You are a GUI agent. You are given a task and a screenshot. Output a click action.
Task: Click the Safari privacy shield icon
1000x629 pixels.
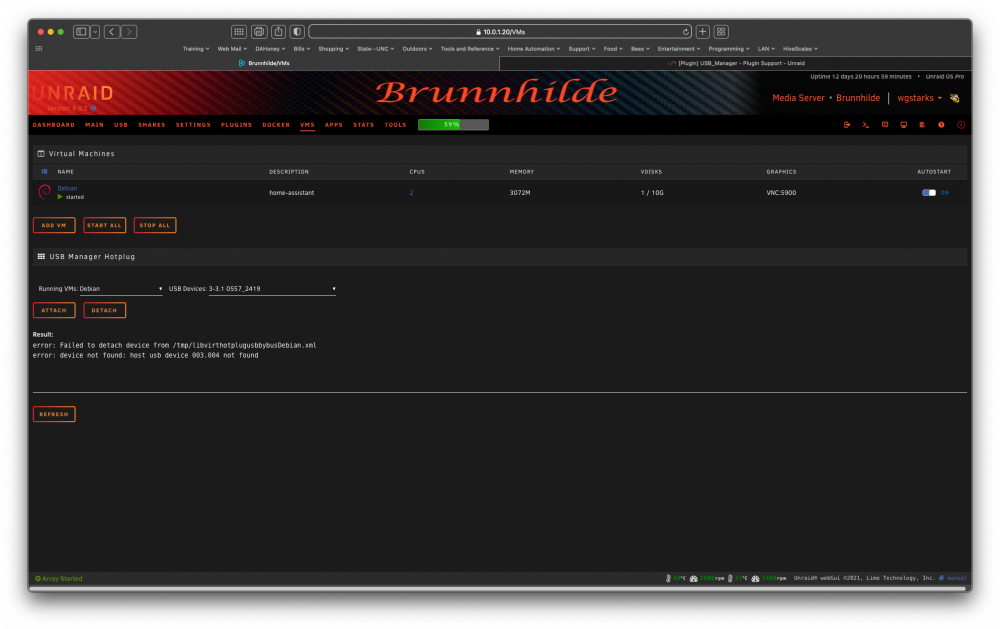(x=297, y=31)
